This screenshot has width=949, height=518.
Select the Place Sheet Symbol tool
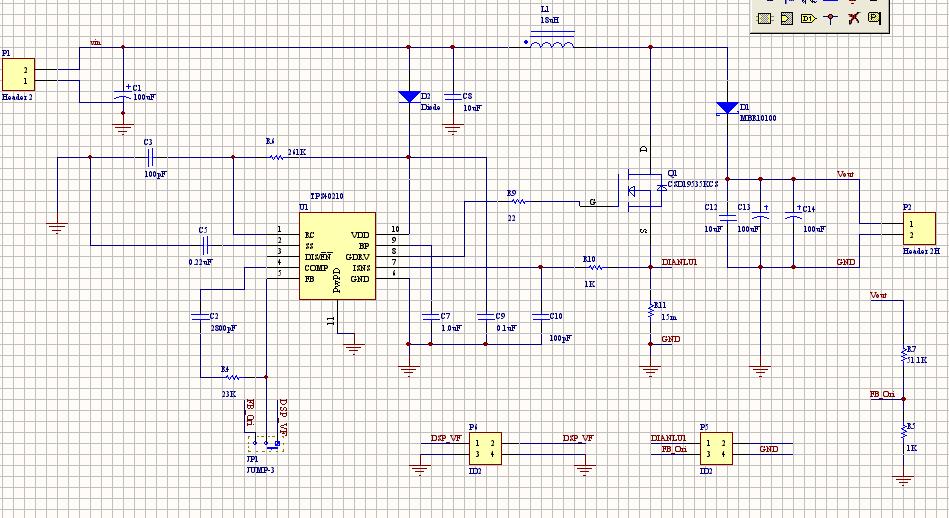765,18
